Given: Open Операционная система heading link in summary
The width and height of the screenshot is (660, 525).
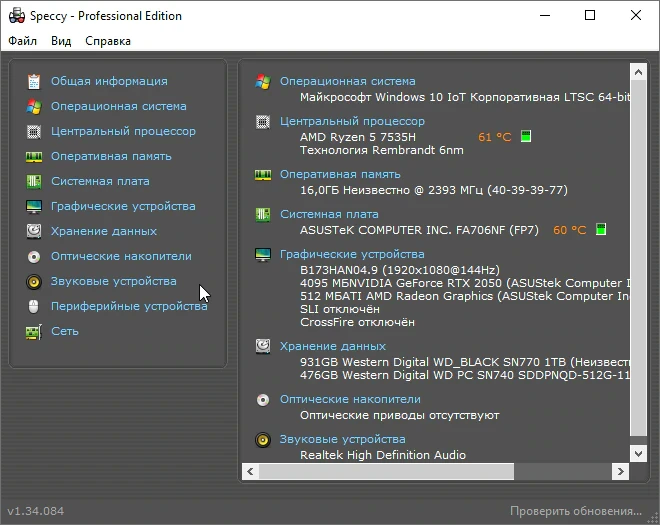Looking at the screenshot, I should tap(348, 81).
